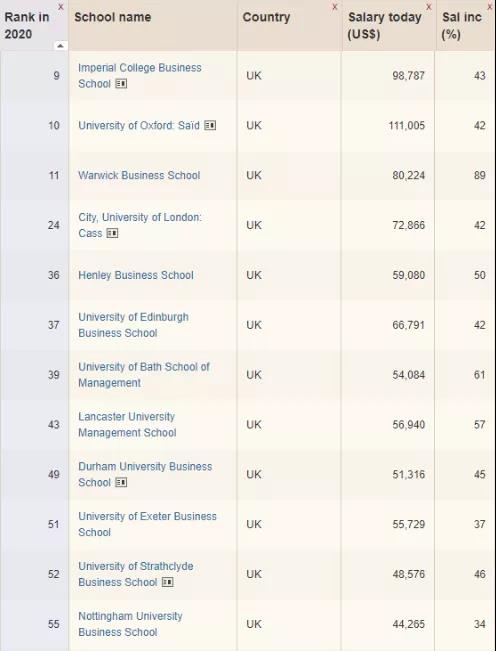Click profile icon next to University of Oxford: Saïd
This screenshot has width=496, height=651.
(x=210, y=125)
